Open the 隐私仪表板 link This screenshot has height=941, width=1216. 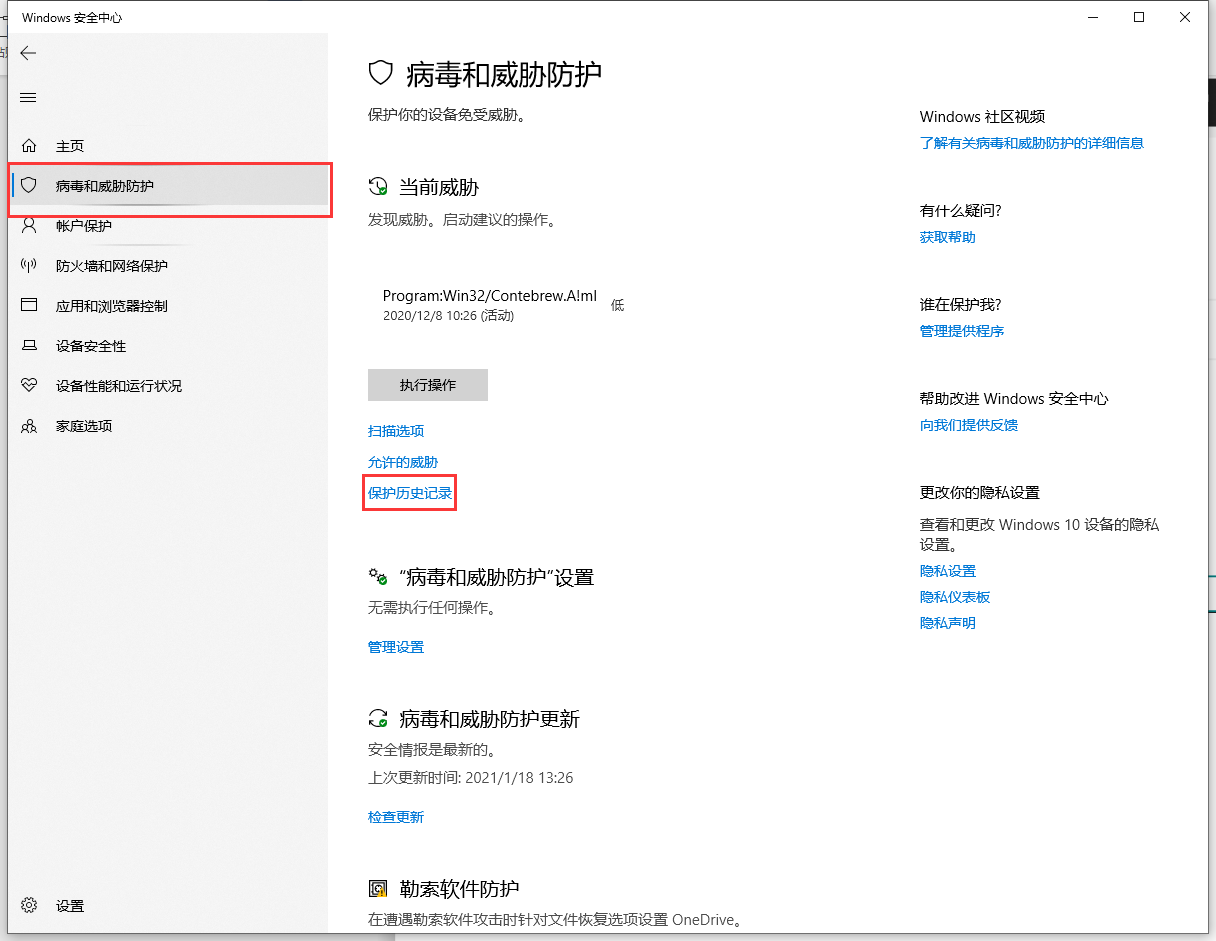pyautogui.click(x=954, y=597)
